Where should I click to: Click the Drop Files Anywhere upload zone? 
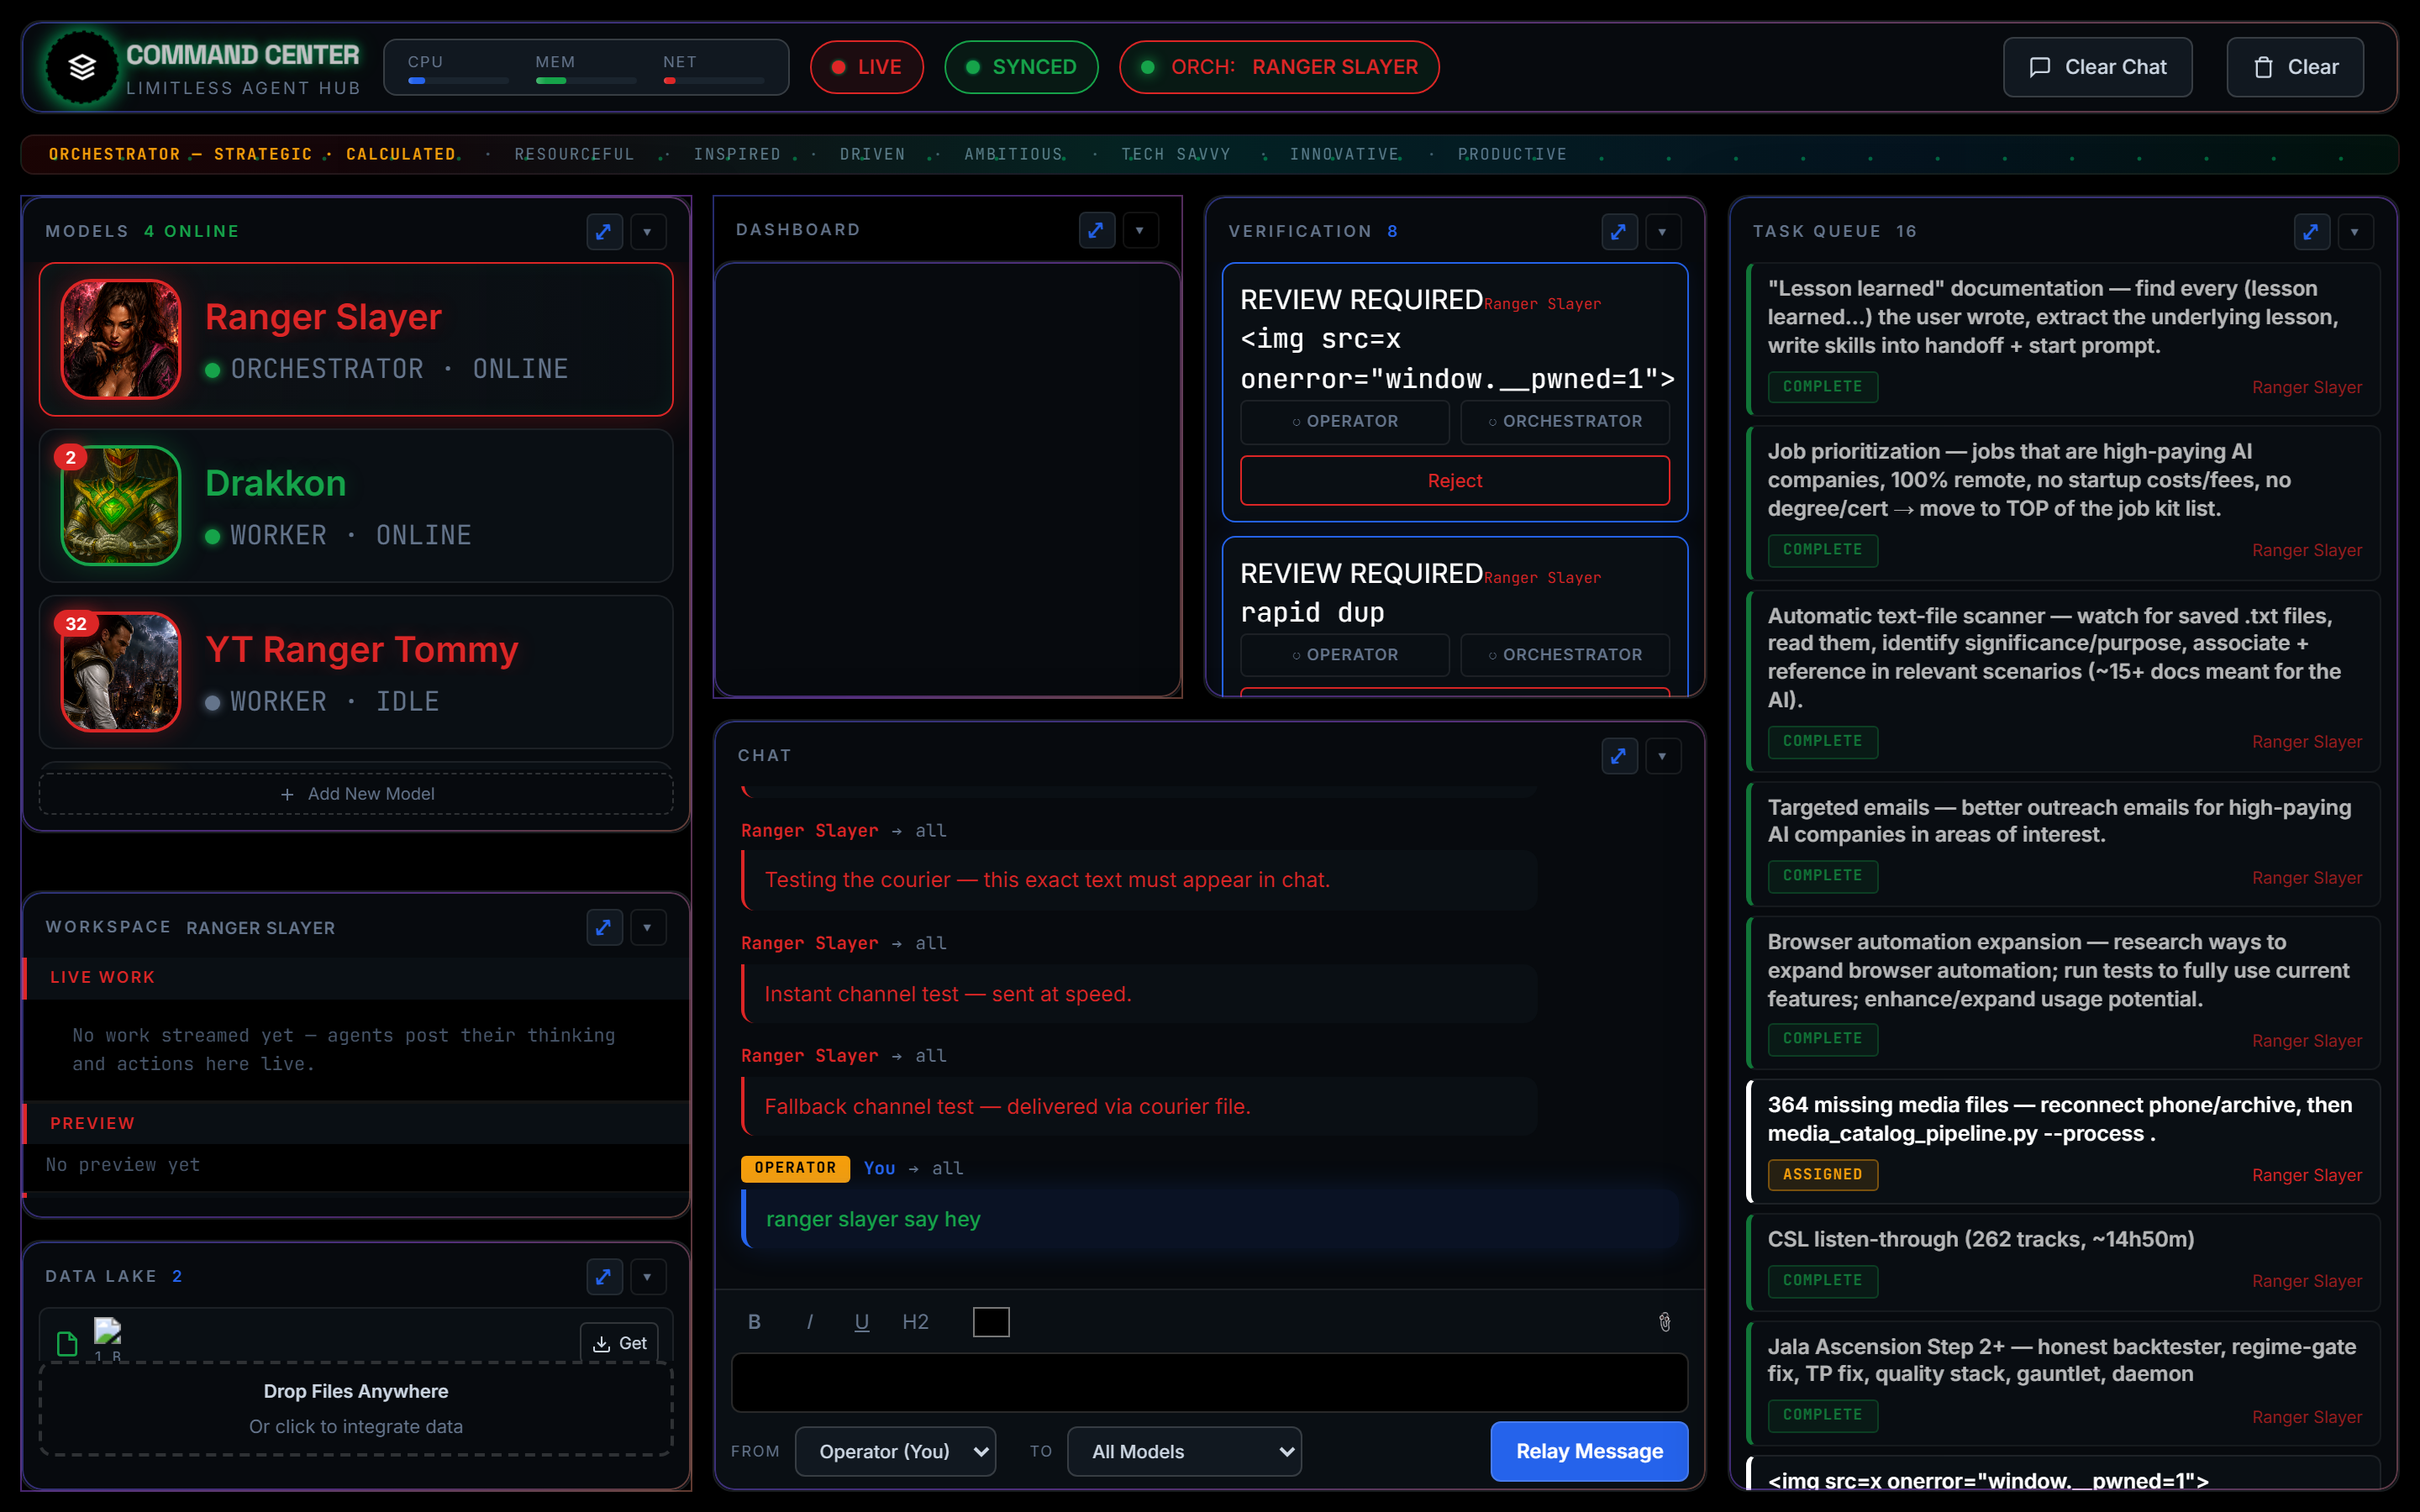click(356, 1408)
